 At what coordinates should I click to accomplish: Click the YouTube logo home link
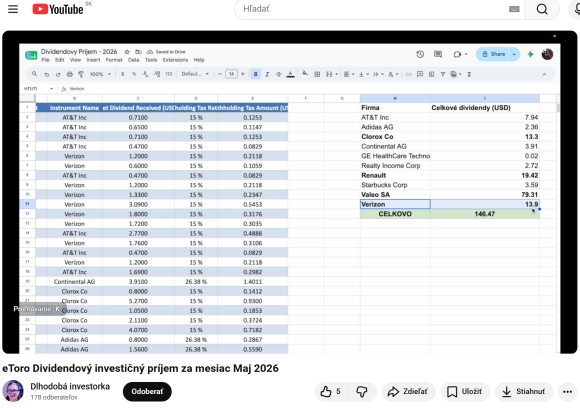[58, 9]
